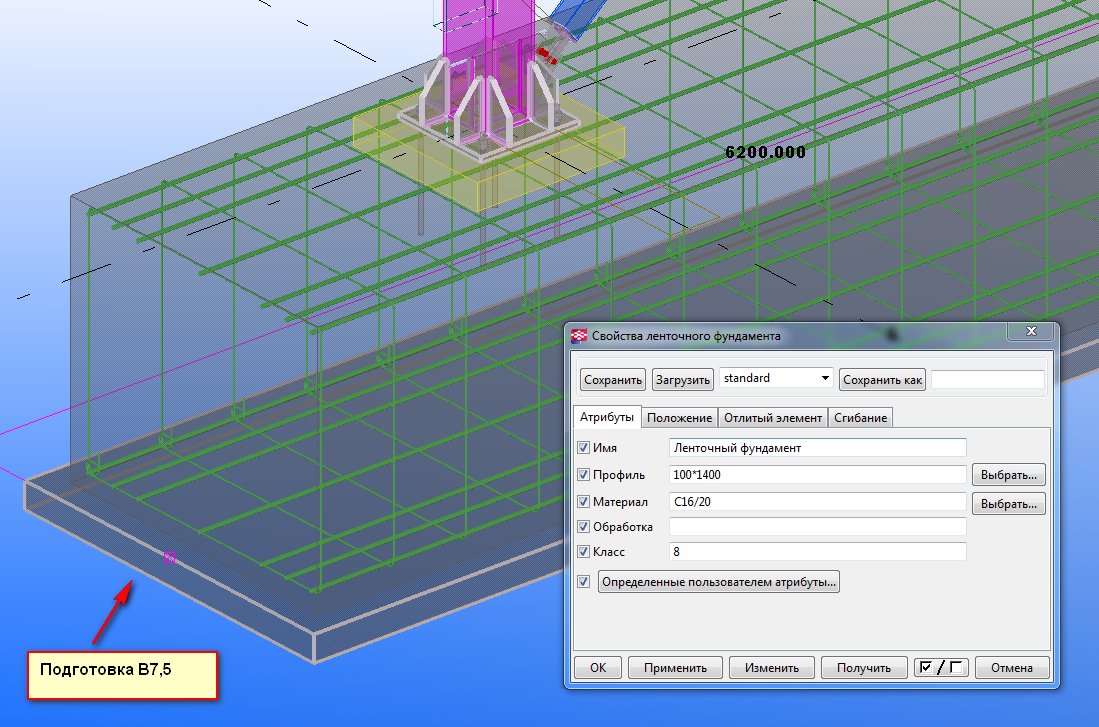The height and width of the screenshot is (727, 1099).
Task: Close the strip footing properties dialog
Action: (1027, 332)
